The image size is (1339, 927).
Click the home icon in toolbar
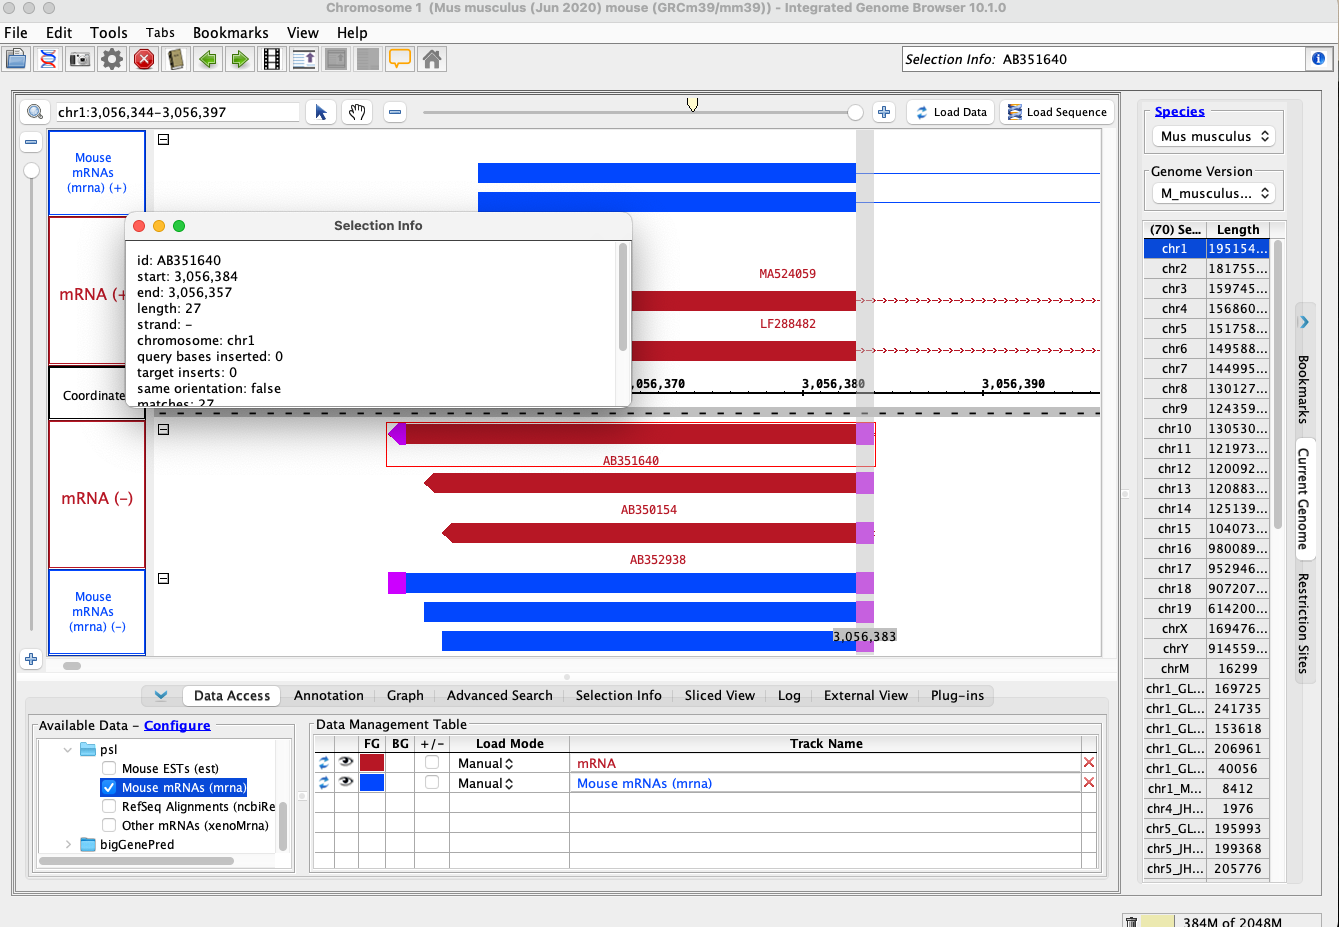(432, 59)
